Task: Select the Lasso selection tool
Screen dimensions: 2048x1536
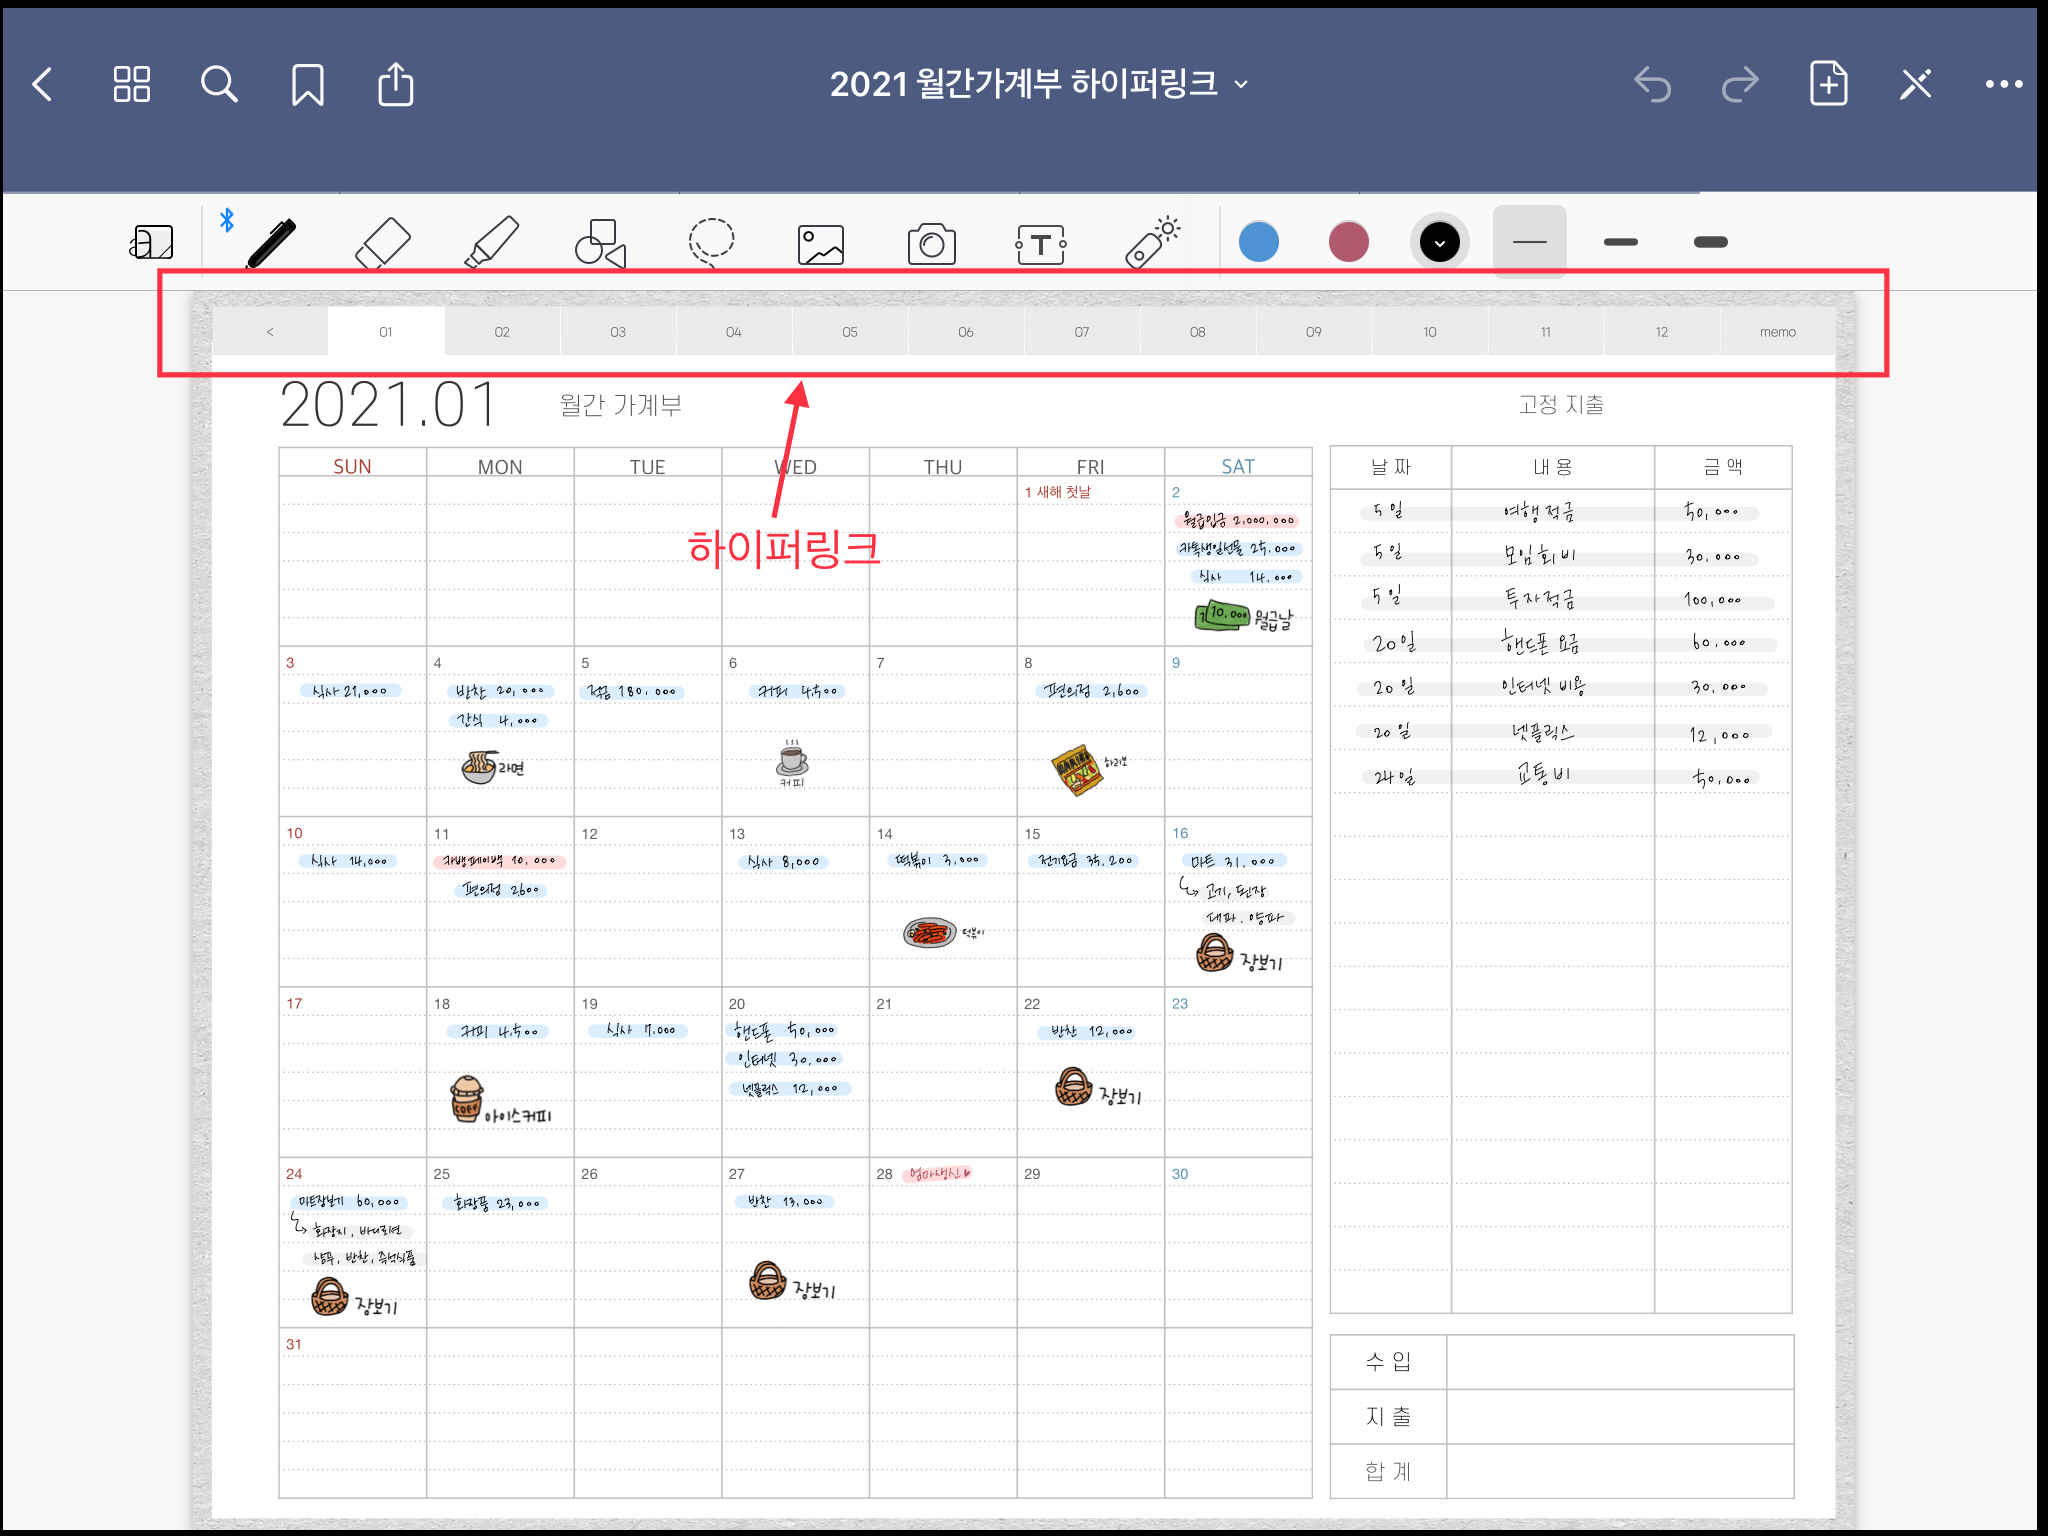Action: 711,242
